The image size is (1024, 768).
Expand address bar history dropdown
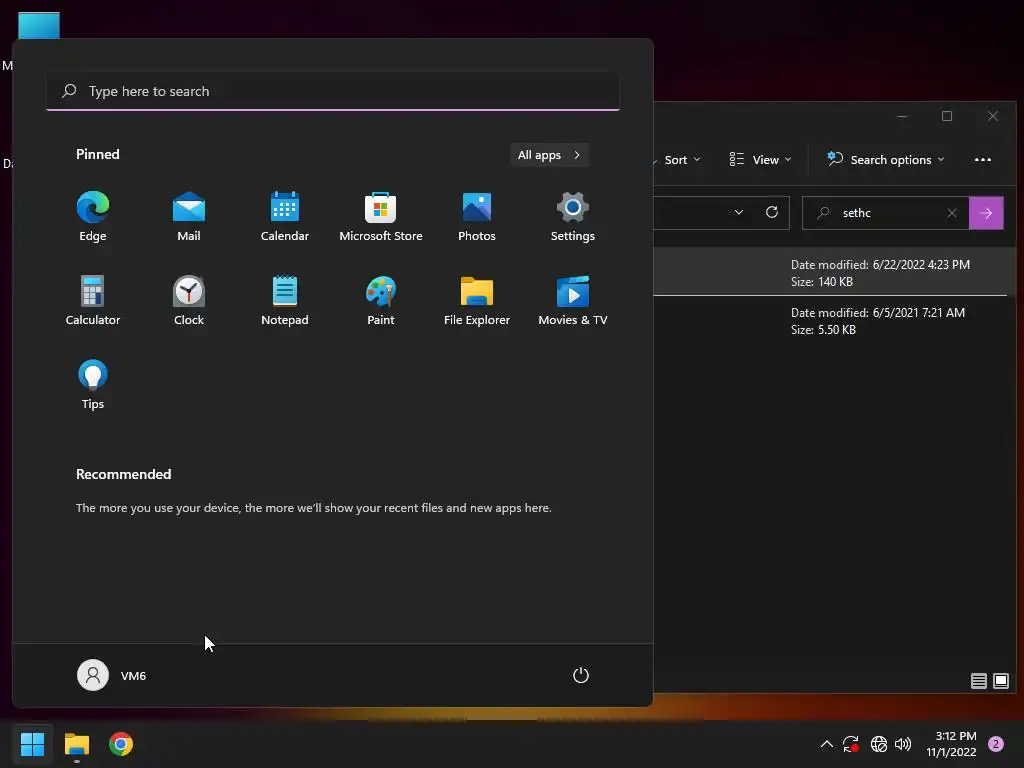[x=739, y=213]
